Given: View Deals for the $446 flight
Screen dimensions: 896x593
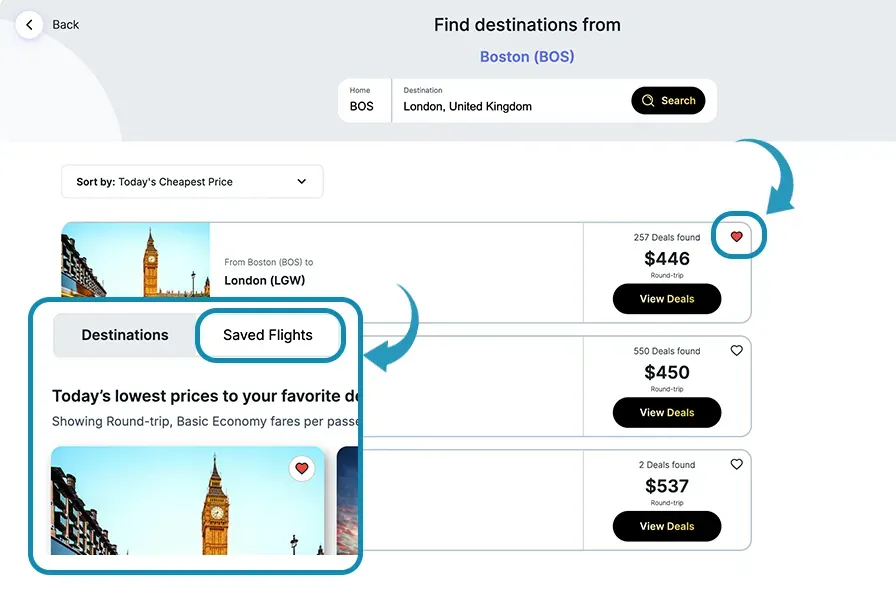Looking at the screenshot, I should click(x=667, y=299).
